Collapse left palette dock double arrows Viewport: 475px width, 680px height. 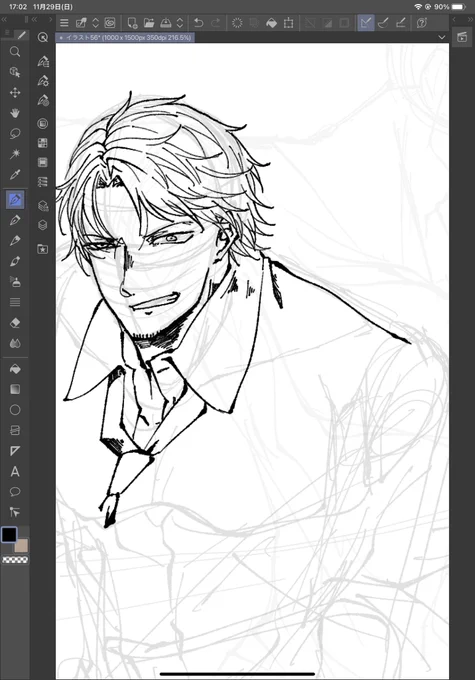4,20
